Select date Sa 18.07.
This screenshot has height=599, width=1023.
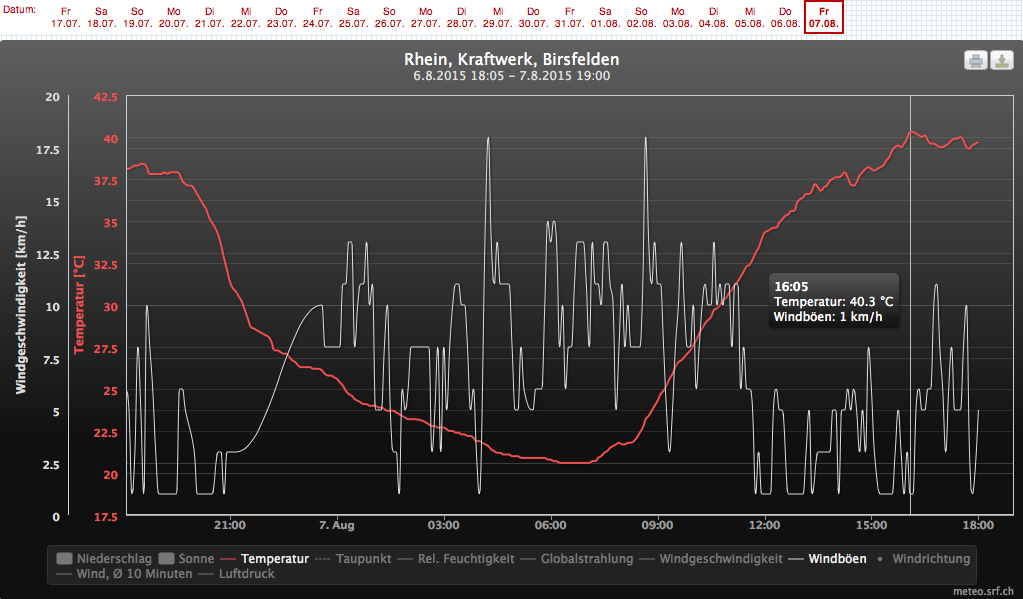(x=101, y=17)
